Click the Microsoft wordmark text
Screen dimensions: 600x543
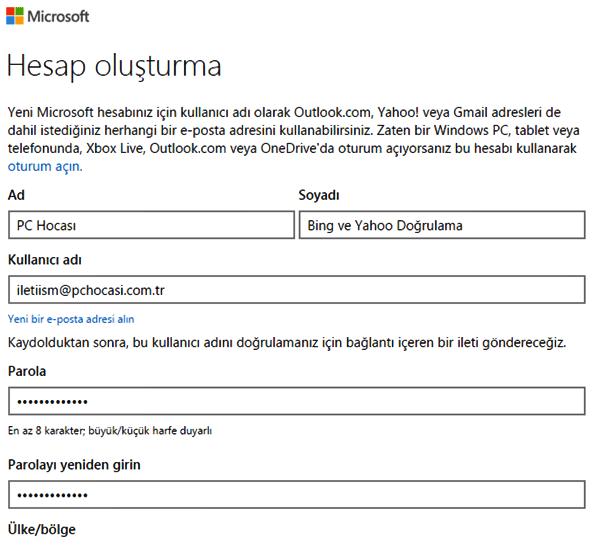(60, 17)
